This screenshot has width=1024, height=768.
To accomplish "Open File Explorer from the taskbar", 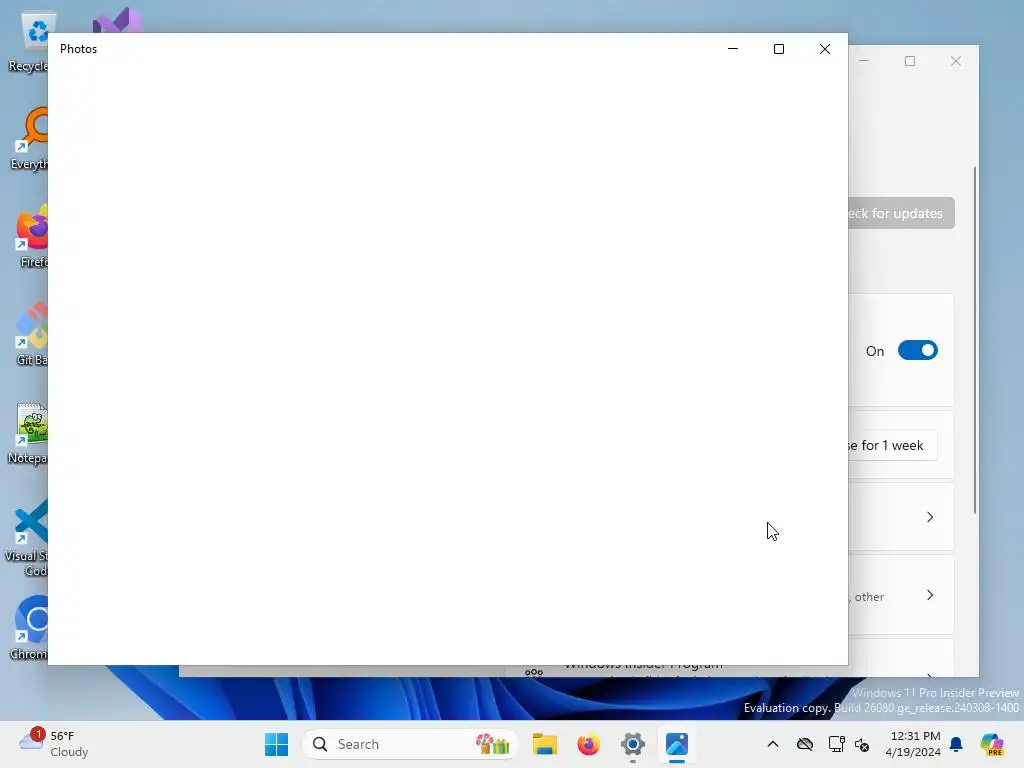I will coord(545,744).
